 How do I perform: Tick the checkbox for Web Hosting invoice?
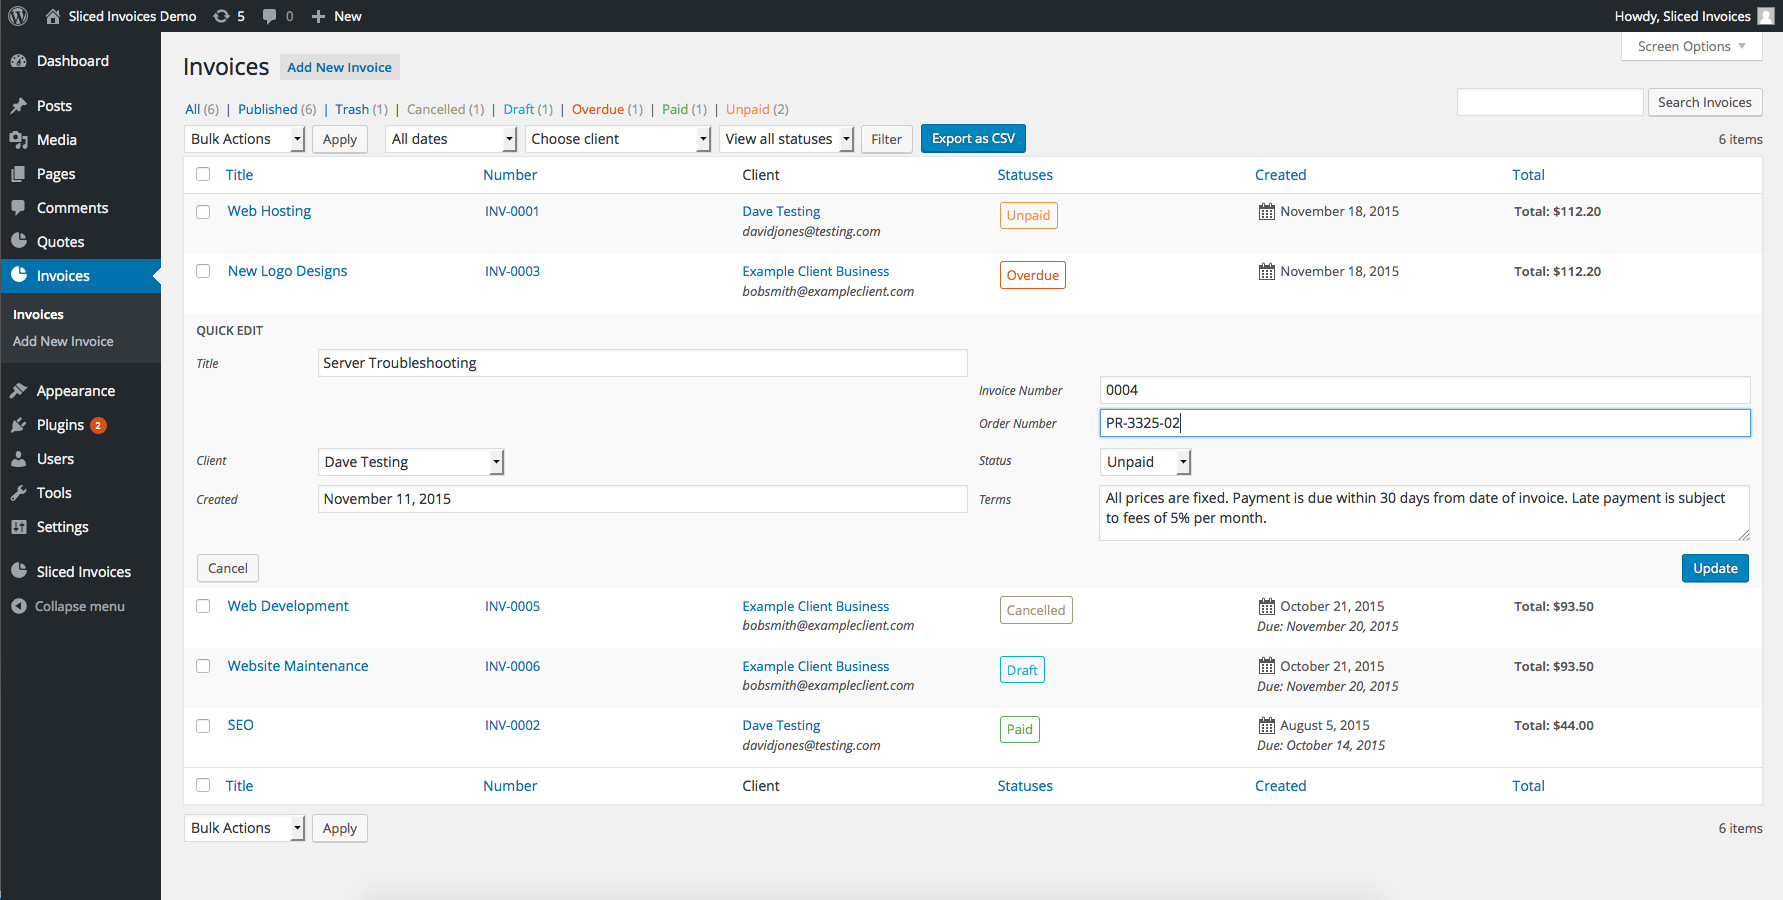coord(203,212)
